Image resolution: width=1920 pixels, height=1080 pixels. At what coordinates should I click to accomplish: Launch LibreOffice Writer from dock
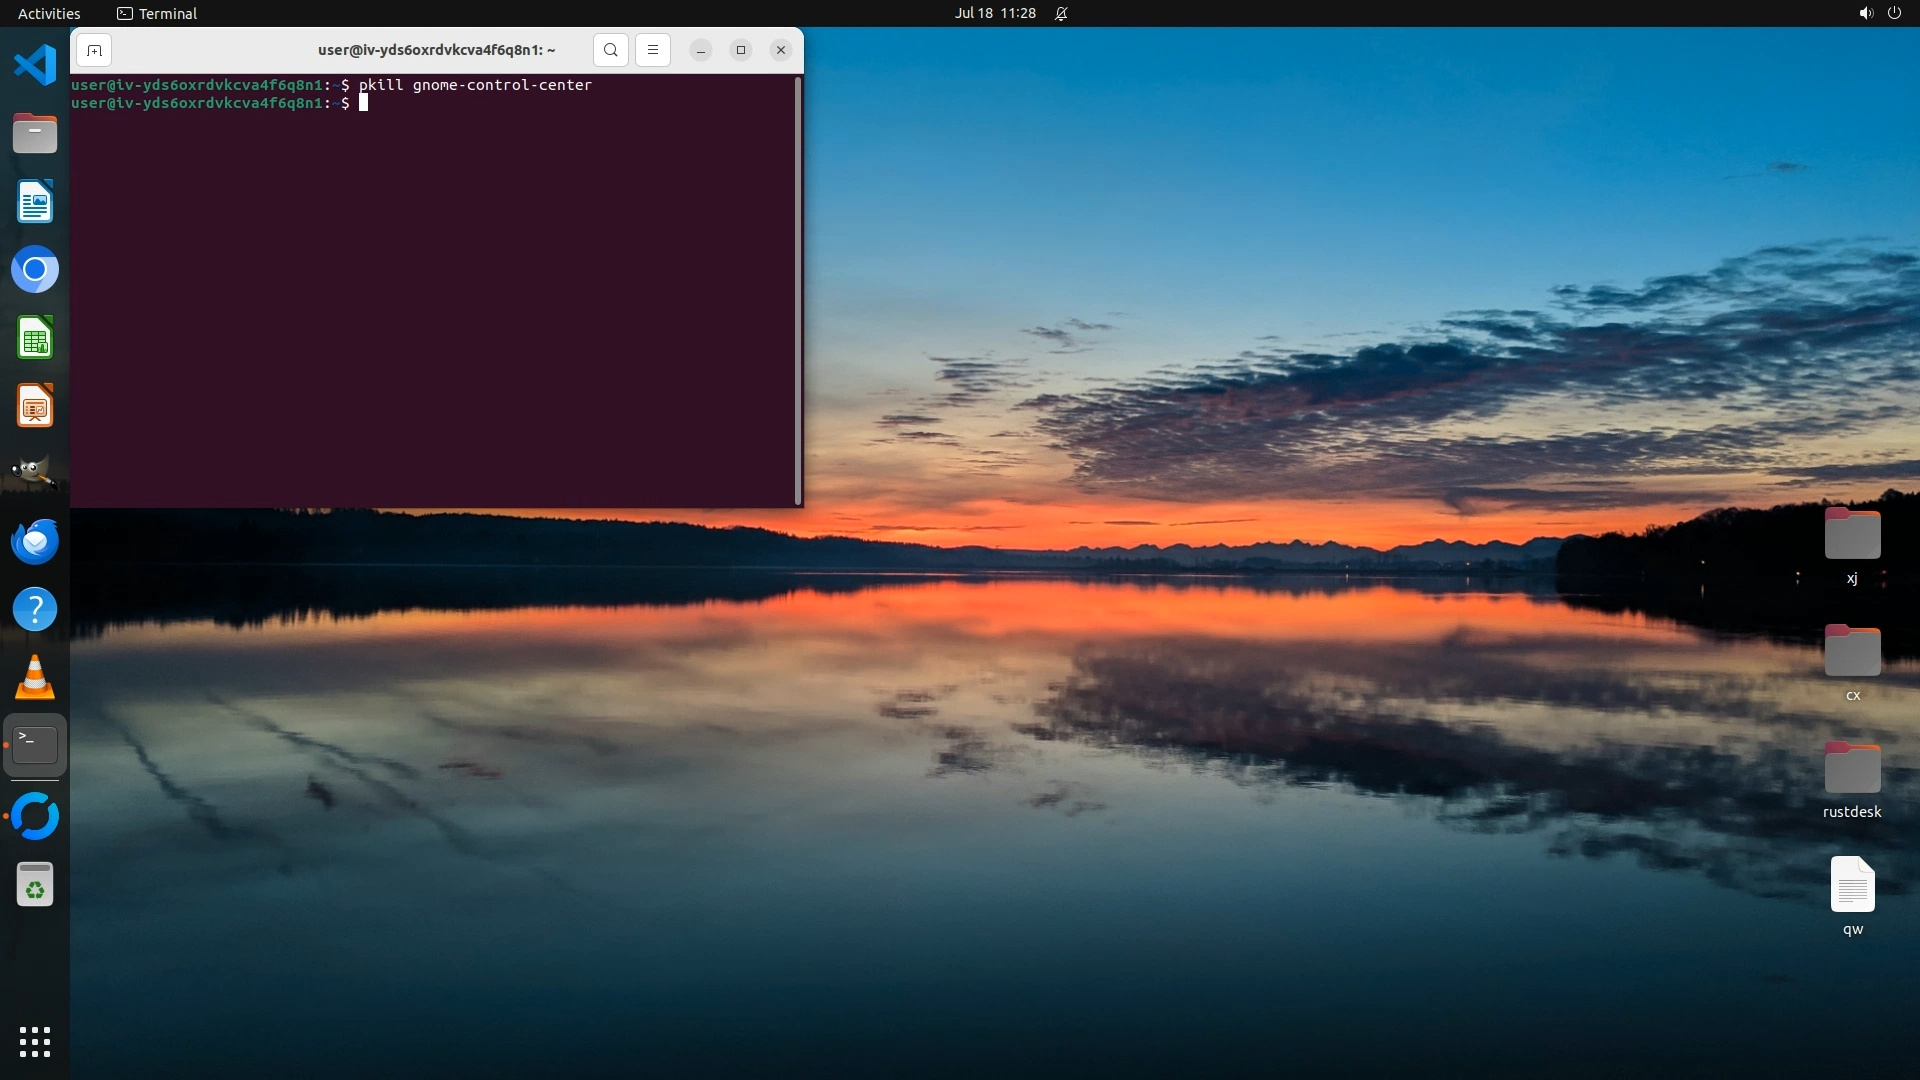pyautogui.click(x=35, y=201)
